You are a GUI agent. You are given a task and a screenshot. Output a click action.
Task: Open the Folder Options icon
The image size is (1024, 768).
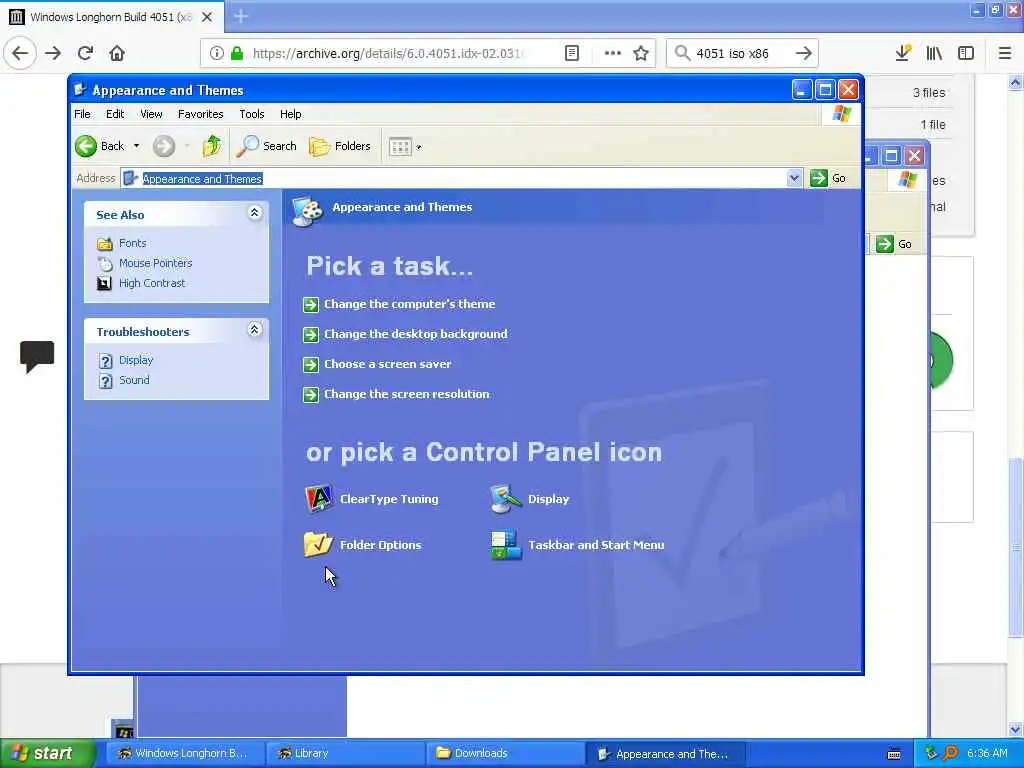[319, 545]
